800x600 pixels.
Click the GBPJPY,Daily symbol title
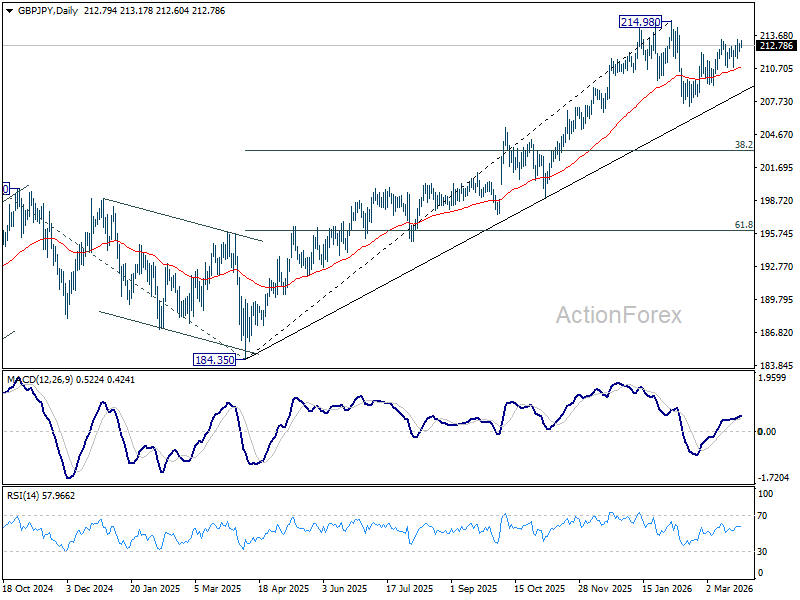pyautogui.click(x=47, y=11)
